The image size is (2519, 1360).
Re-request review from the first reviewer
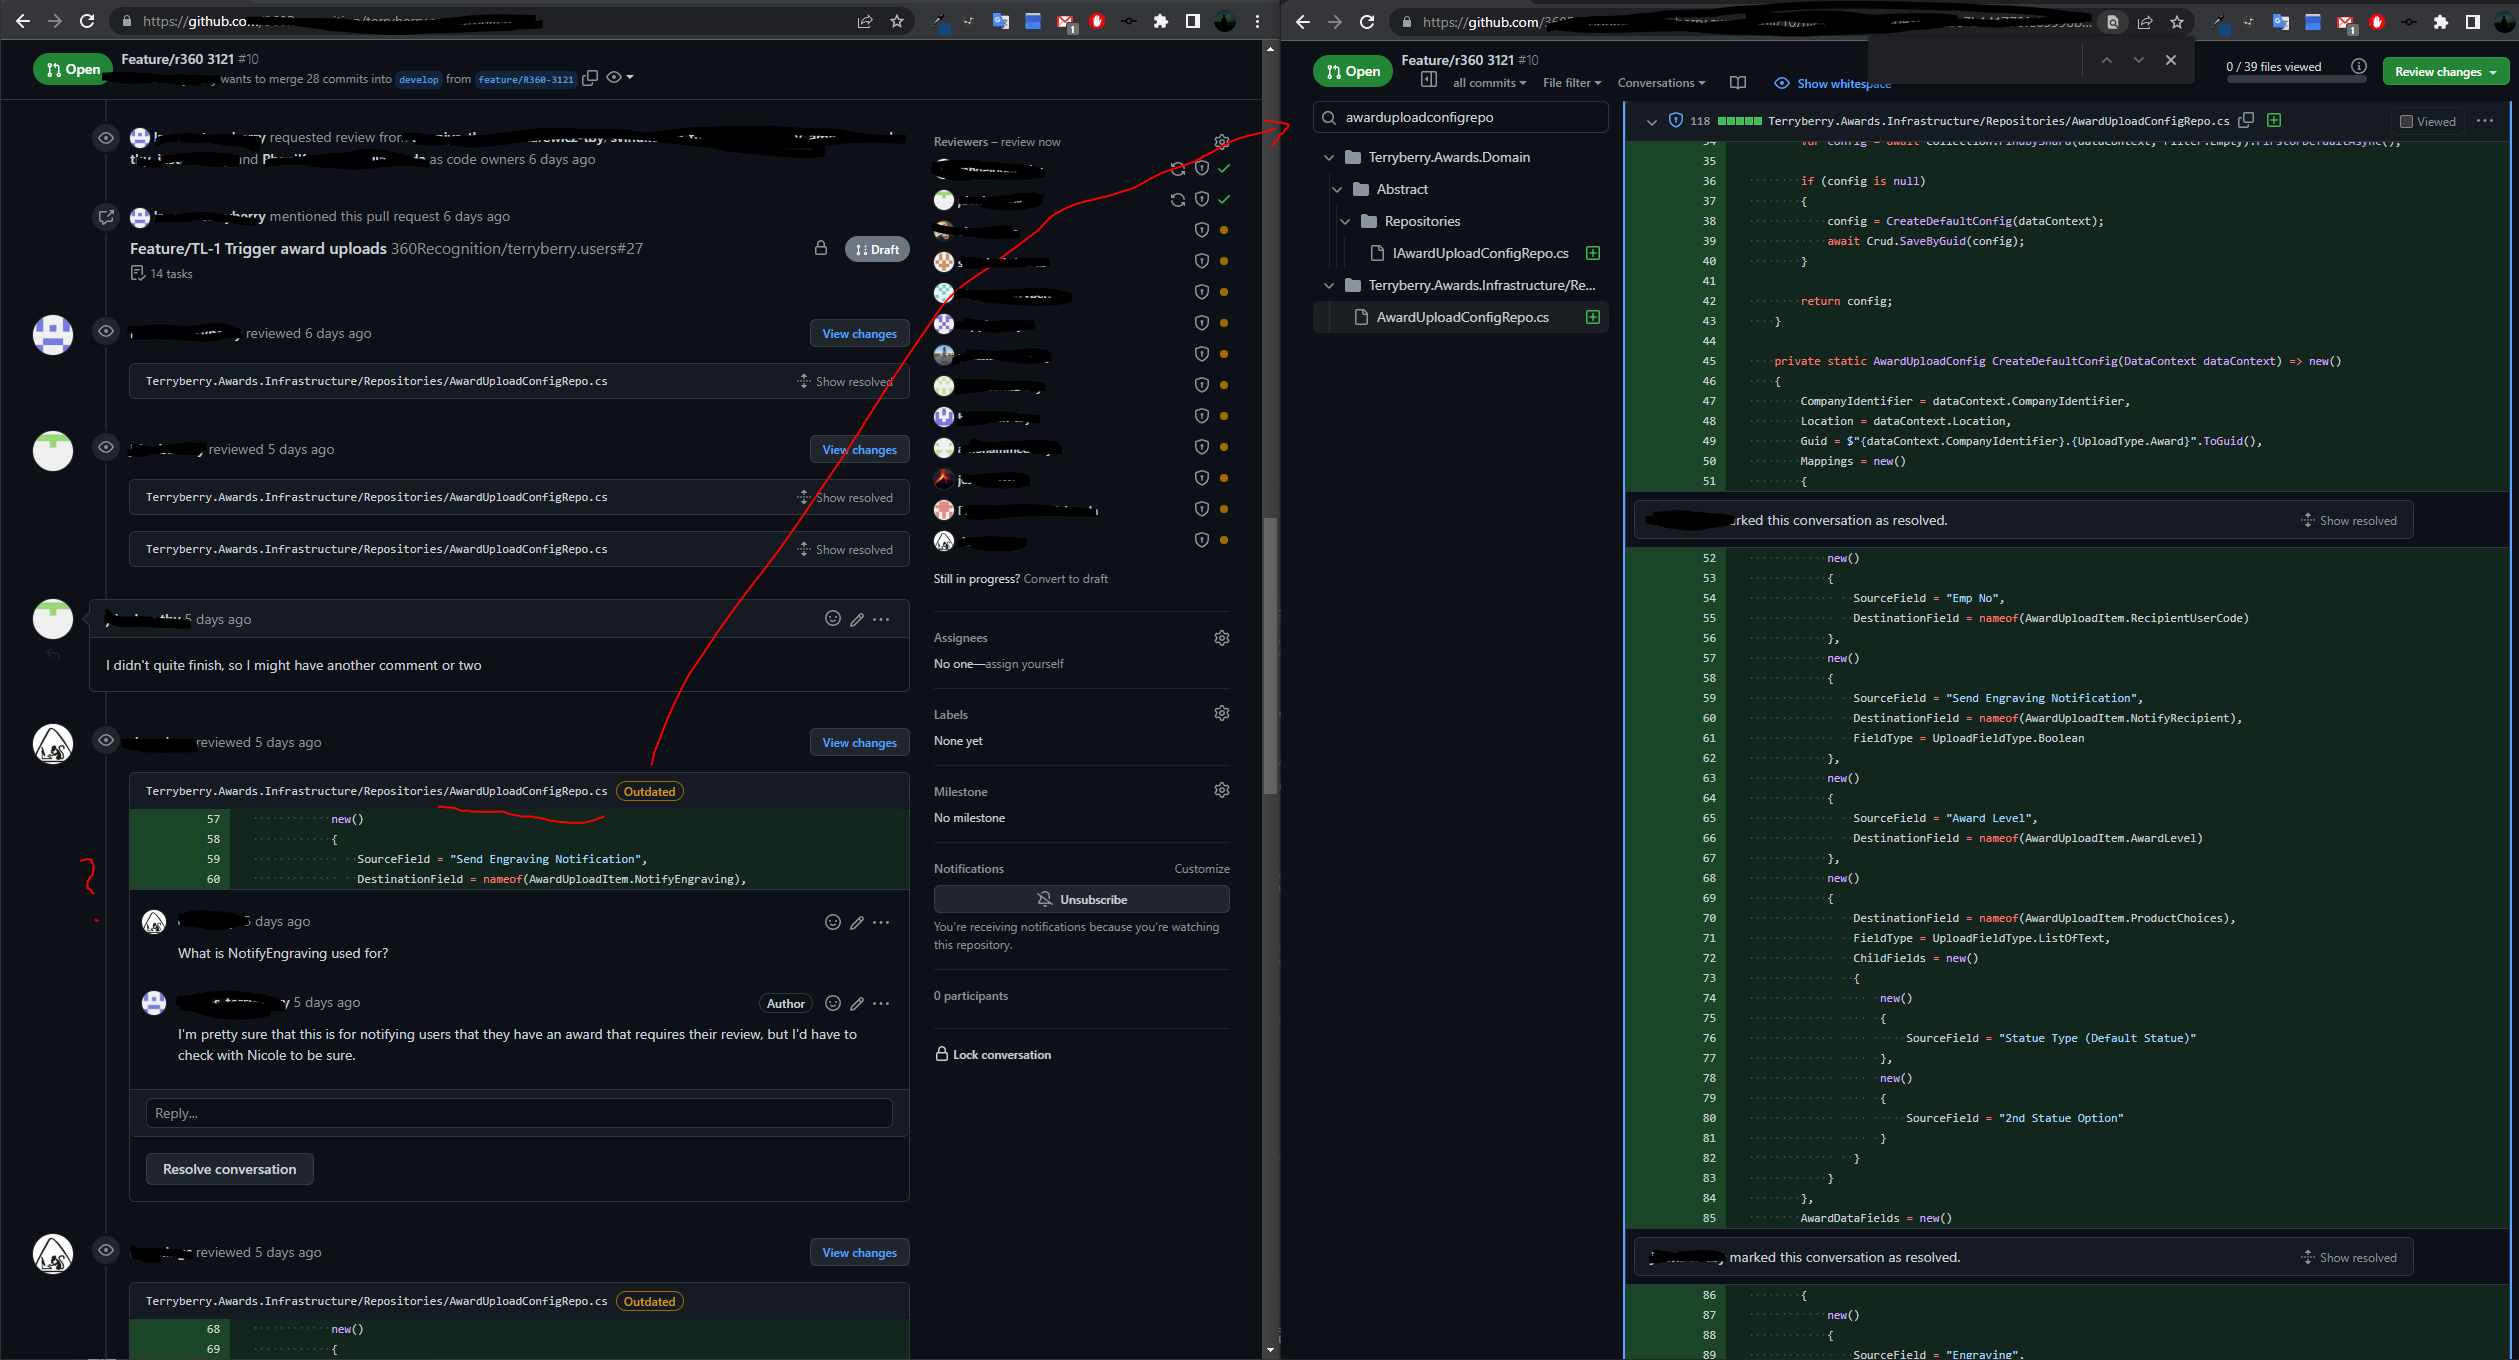point(1177,169)
